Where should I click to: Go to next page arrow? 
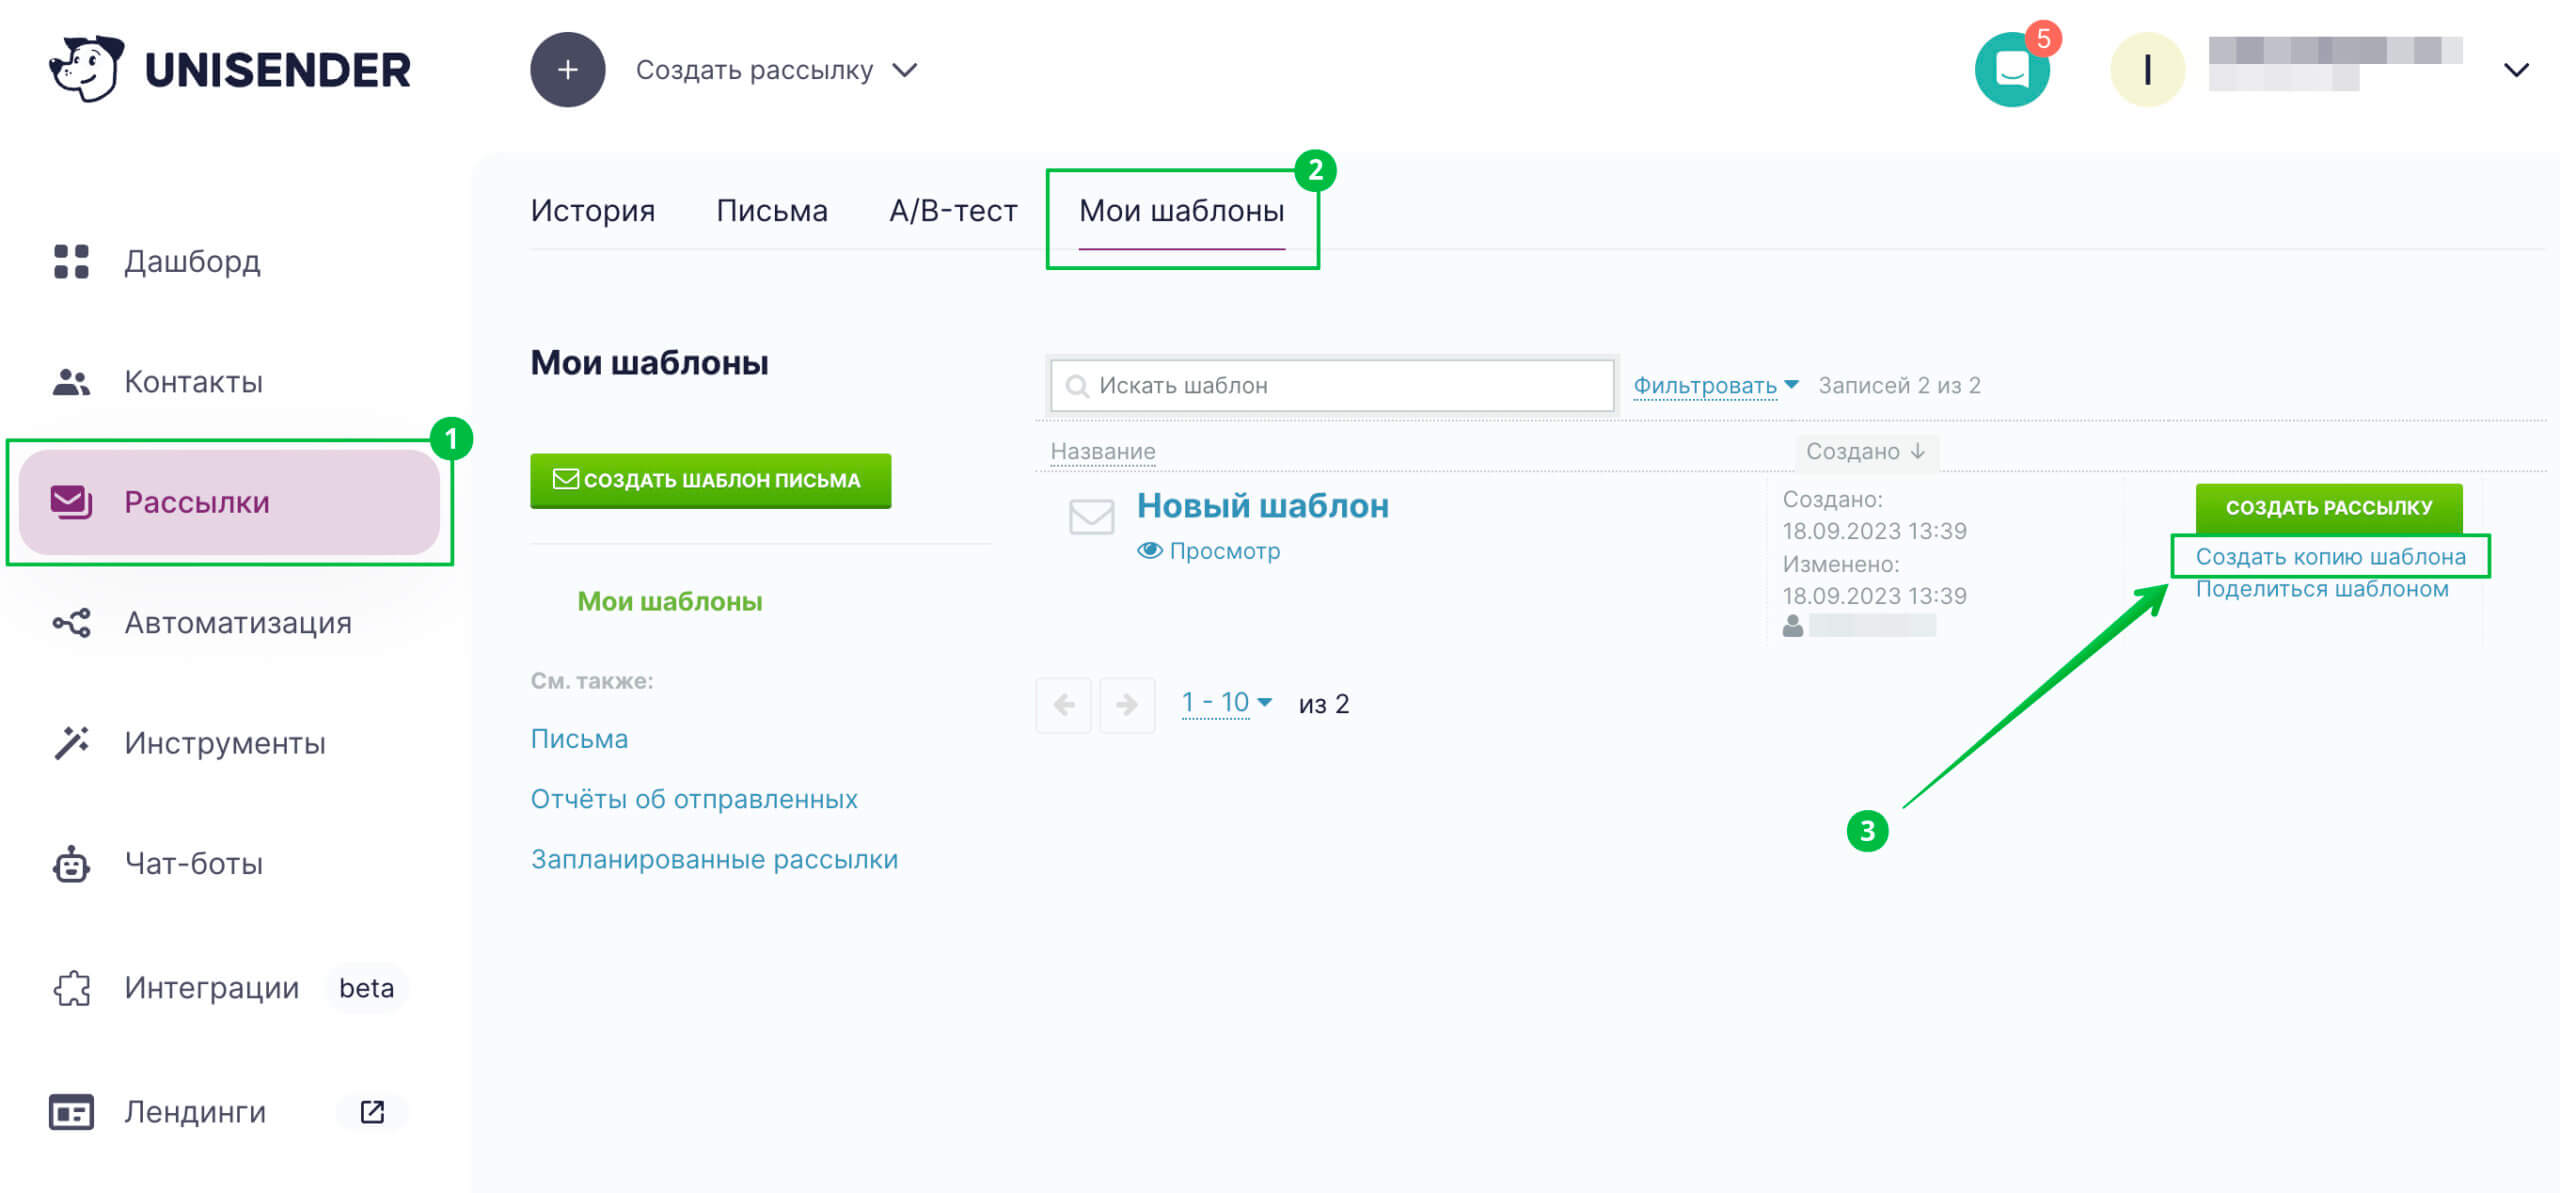point(1127,705)
